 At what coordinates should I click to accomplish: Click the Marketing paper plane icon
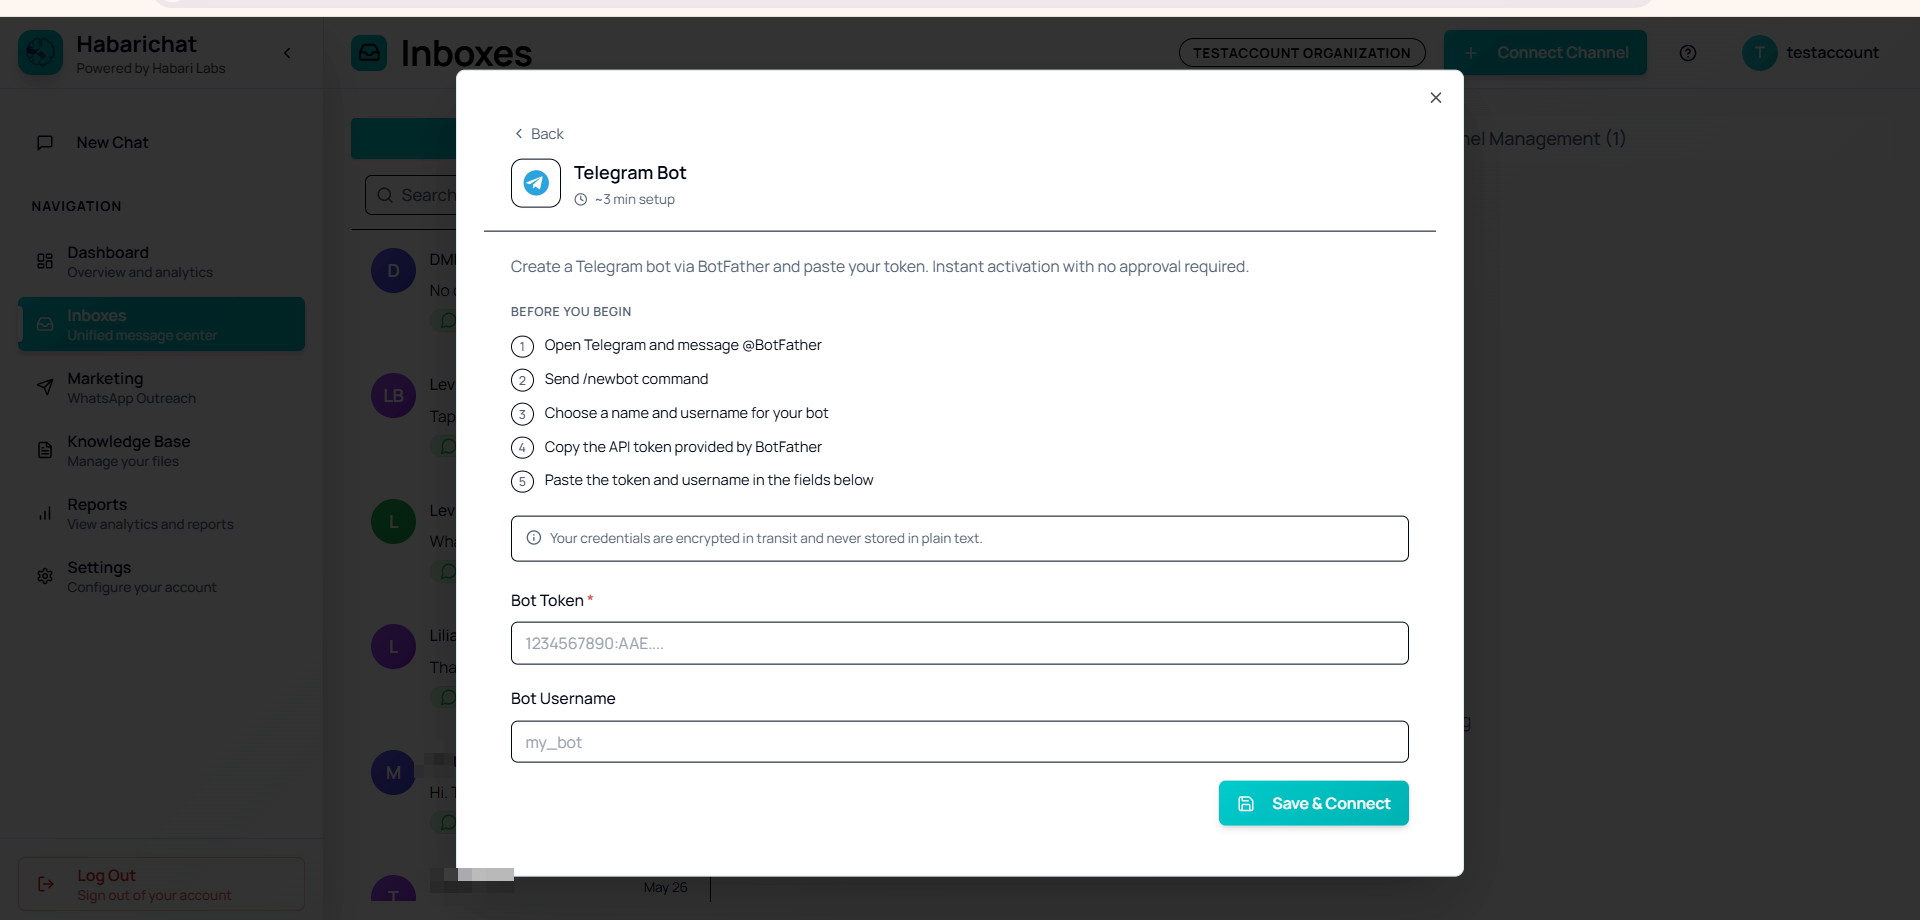tap(45, 387)
